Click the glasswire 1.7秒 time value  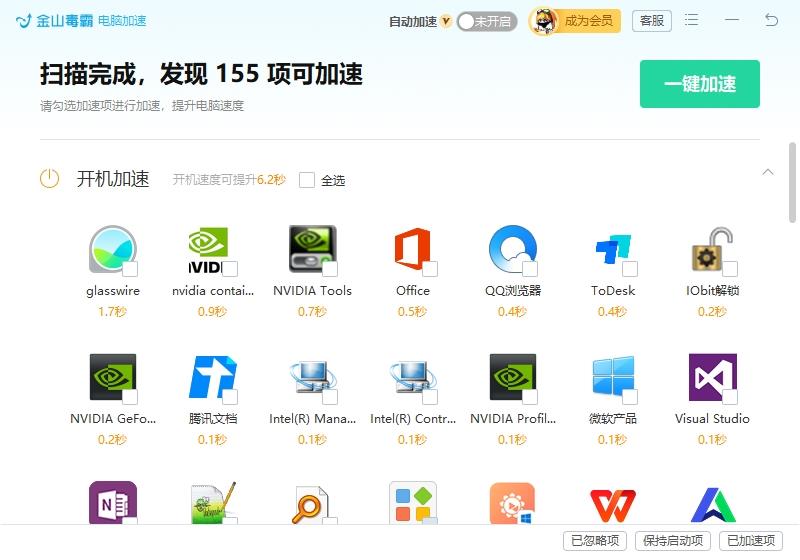pos(112,311)
